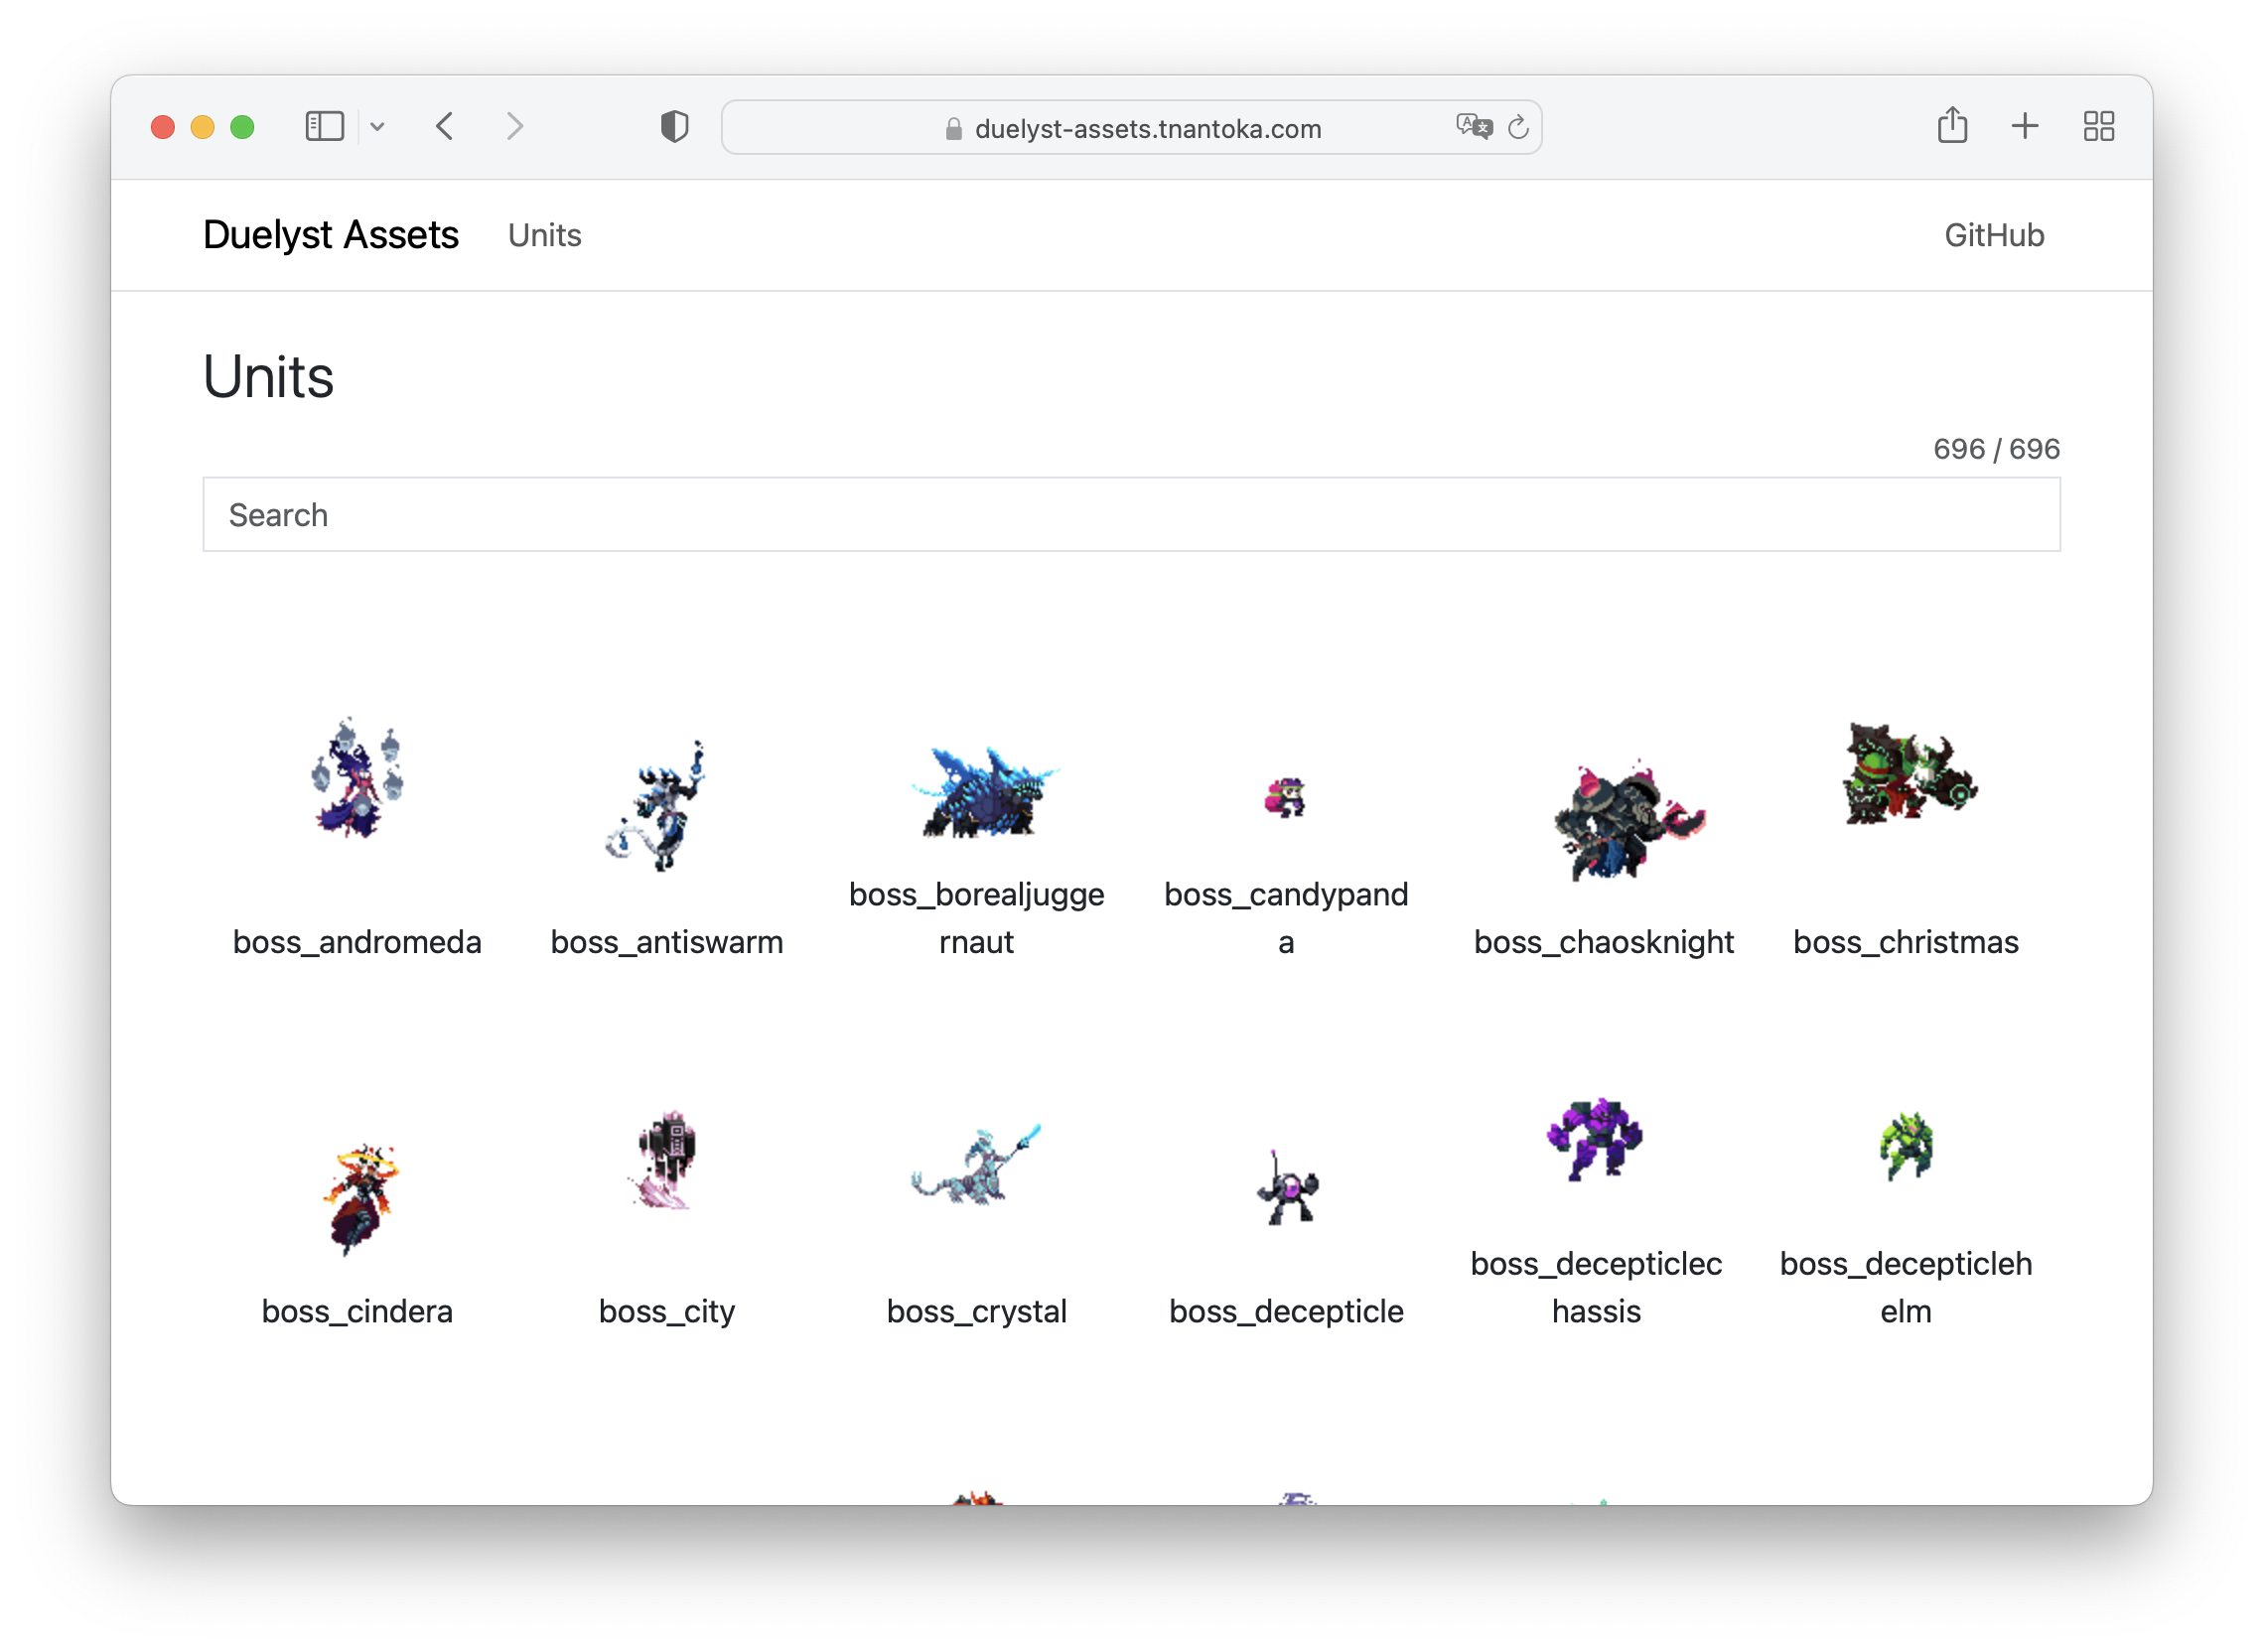The width and height of the screenshot is (2264, 1652).
Task: Open the boss_chaosknight unit thumbnail
Action: (x=1625, y=822)
